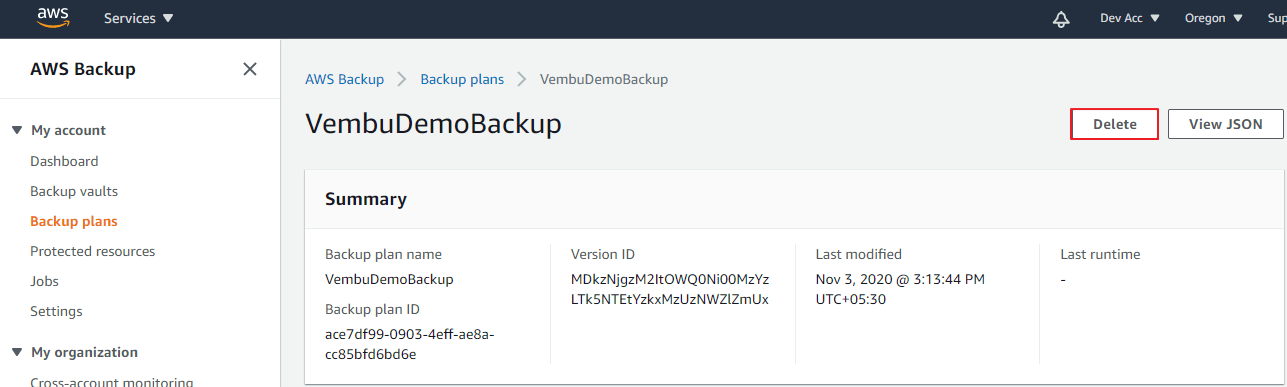The image size is (1287, 387).
Task: Click the VembuDemoBackup page heading
Action: point(433,124)
